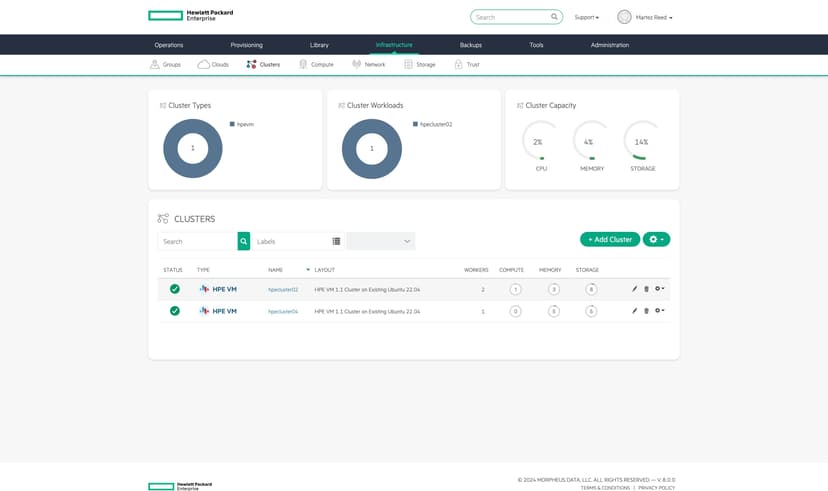Open the Compute section icon
Image resolution: width=828 pixels, height=491 pixels.
[x=303, y=64]
